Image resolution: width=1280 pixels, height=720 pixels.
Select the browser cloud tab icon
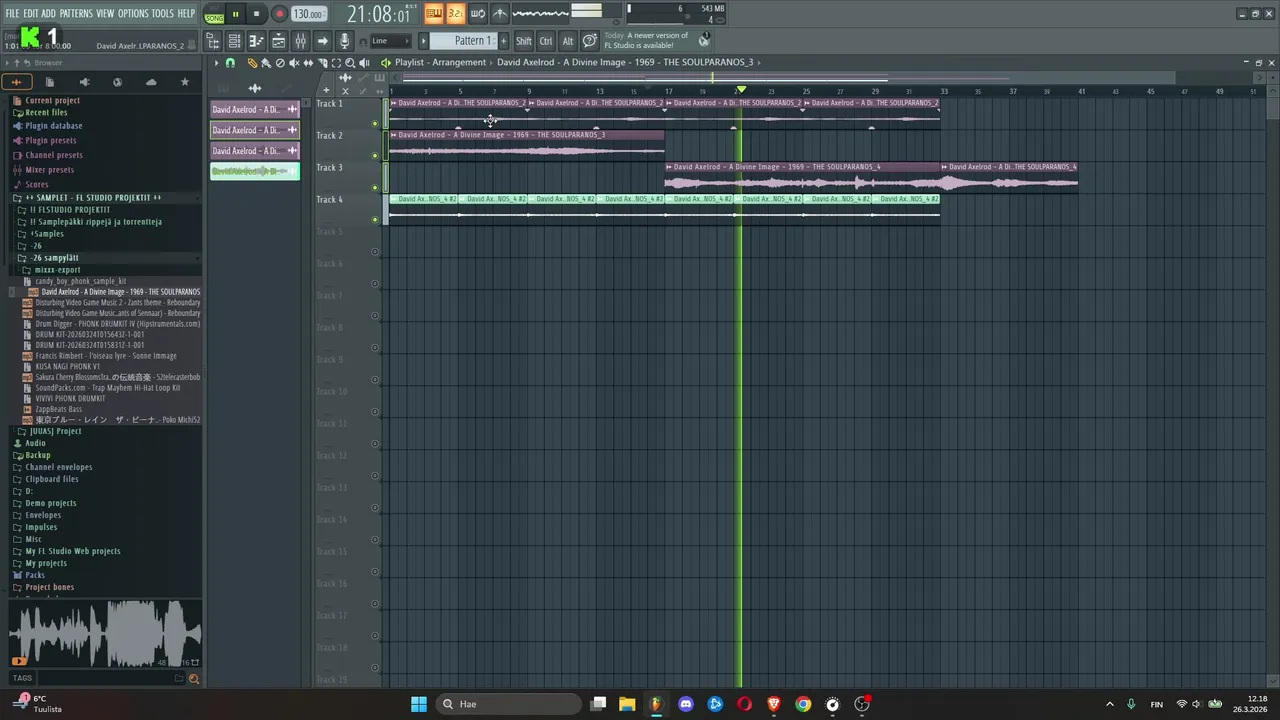(151, 82)
